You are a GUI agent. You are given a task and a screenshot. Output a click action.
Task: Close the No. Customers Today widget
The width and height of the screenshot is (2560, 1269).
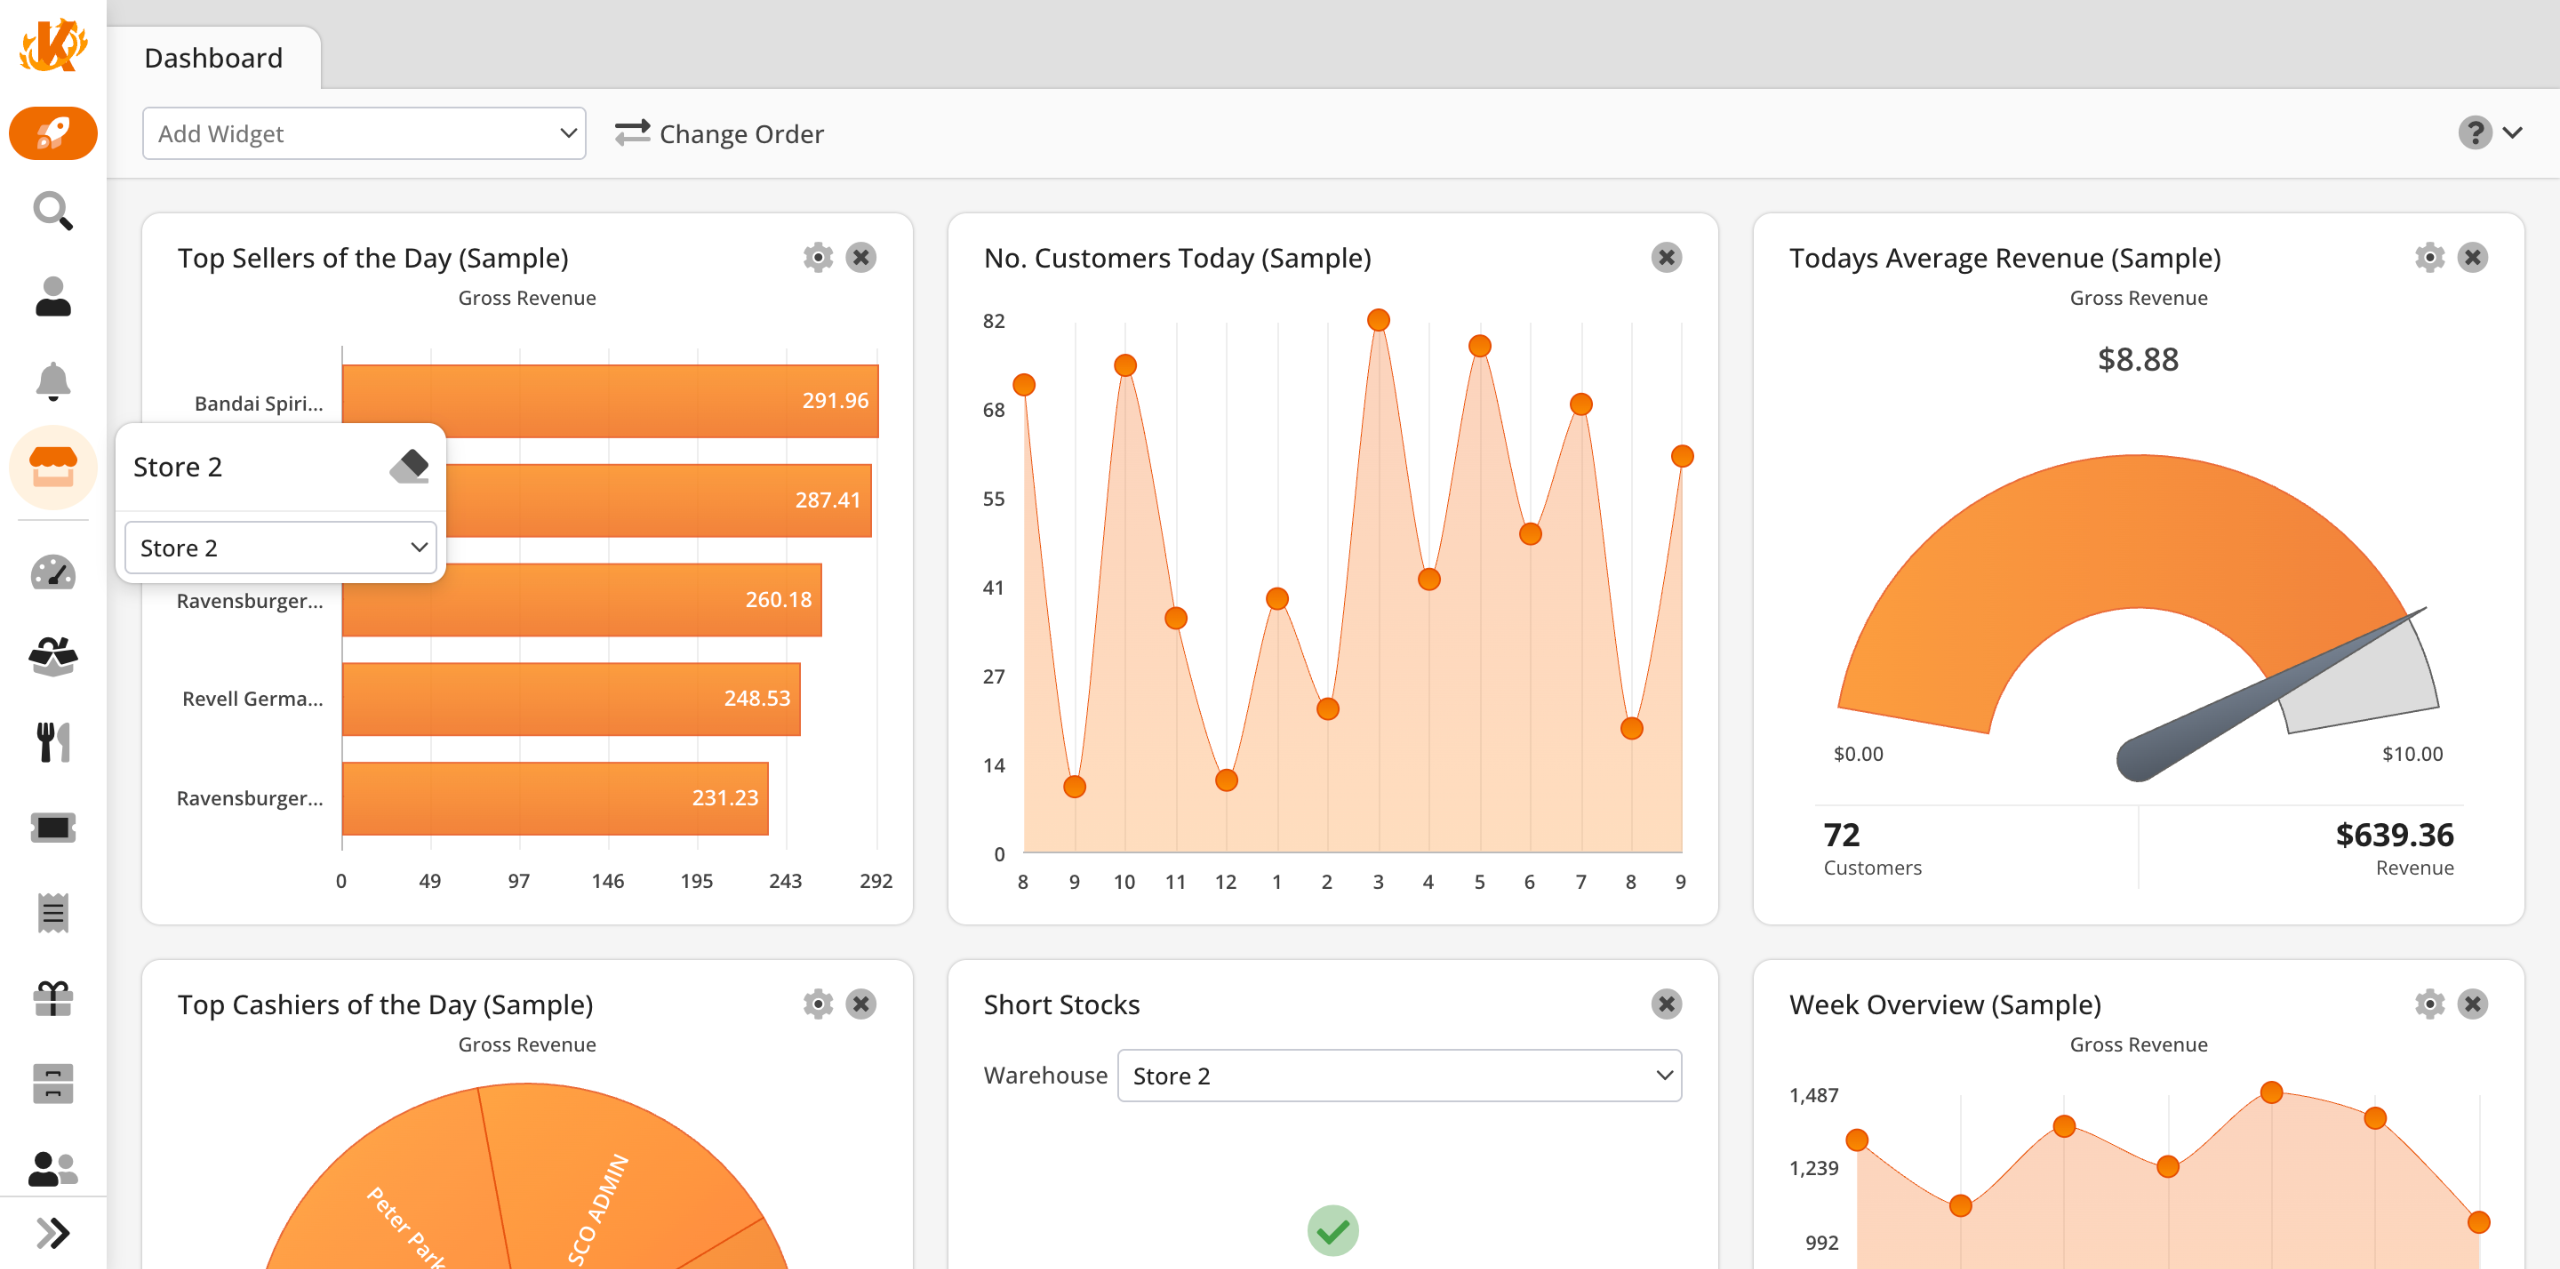[x=1666, y=258]
